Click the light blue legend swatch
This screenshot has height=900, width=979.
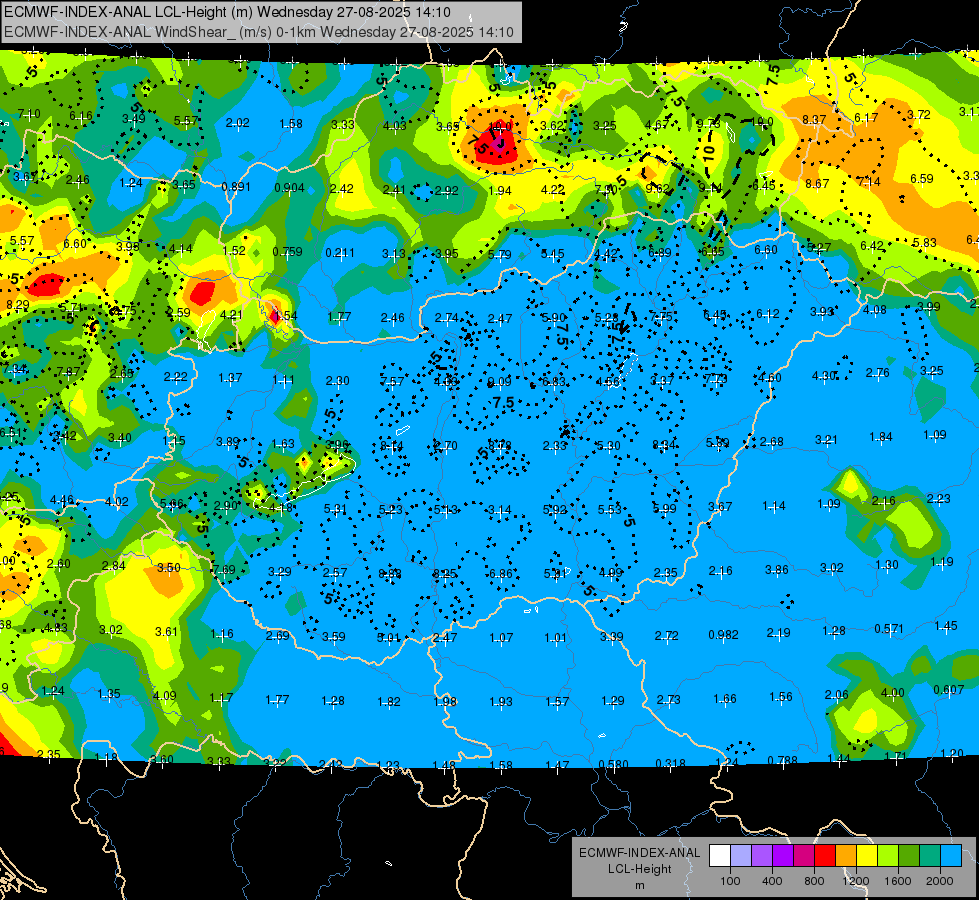pos(951,856)
